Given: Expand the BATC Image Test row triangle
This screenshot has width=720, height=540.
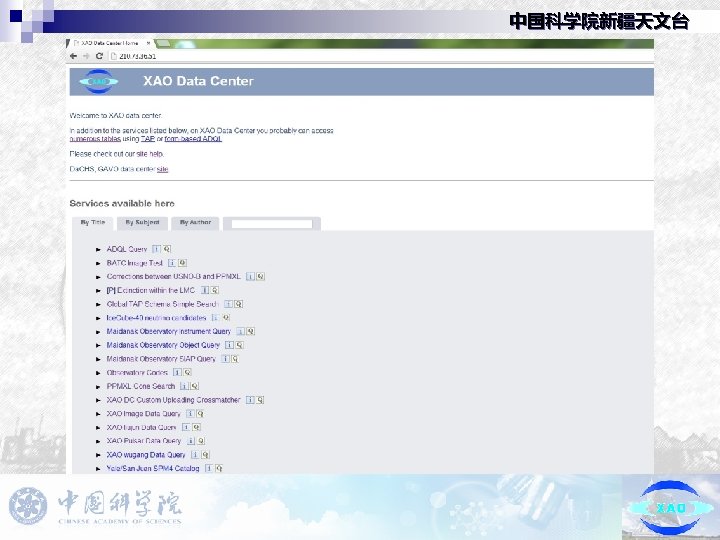Looking at the screenshot, I should click(x=98, y=263).
